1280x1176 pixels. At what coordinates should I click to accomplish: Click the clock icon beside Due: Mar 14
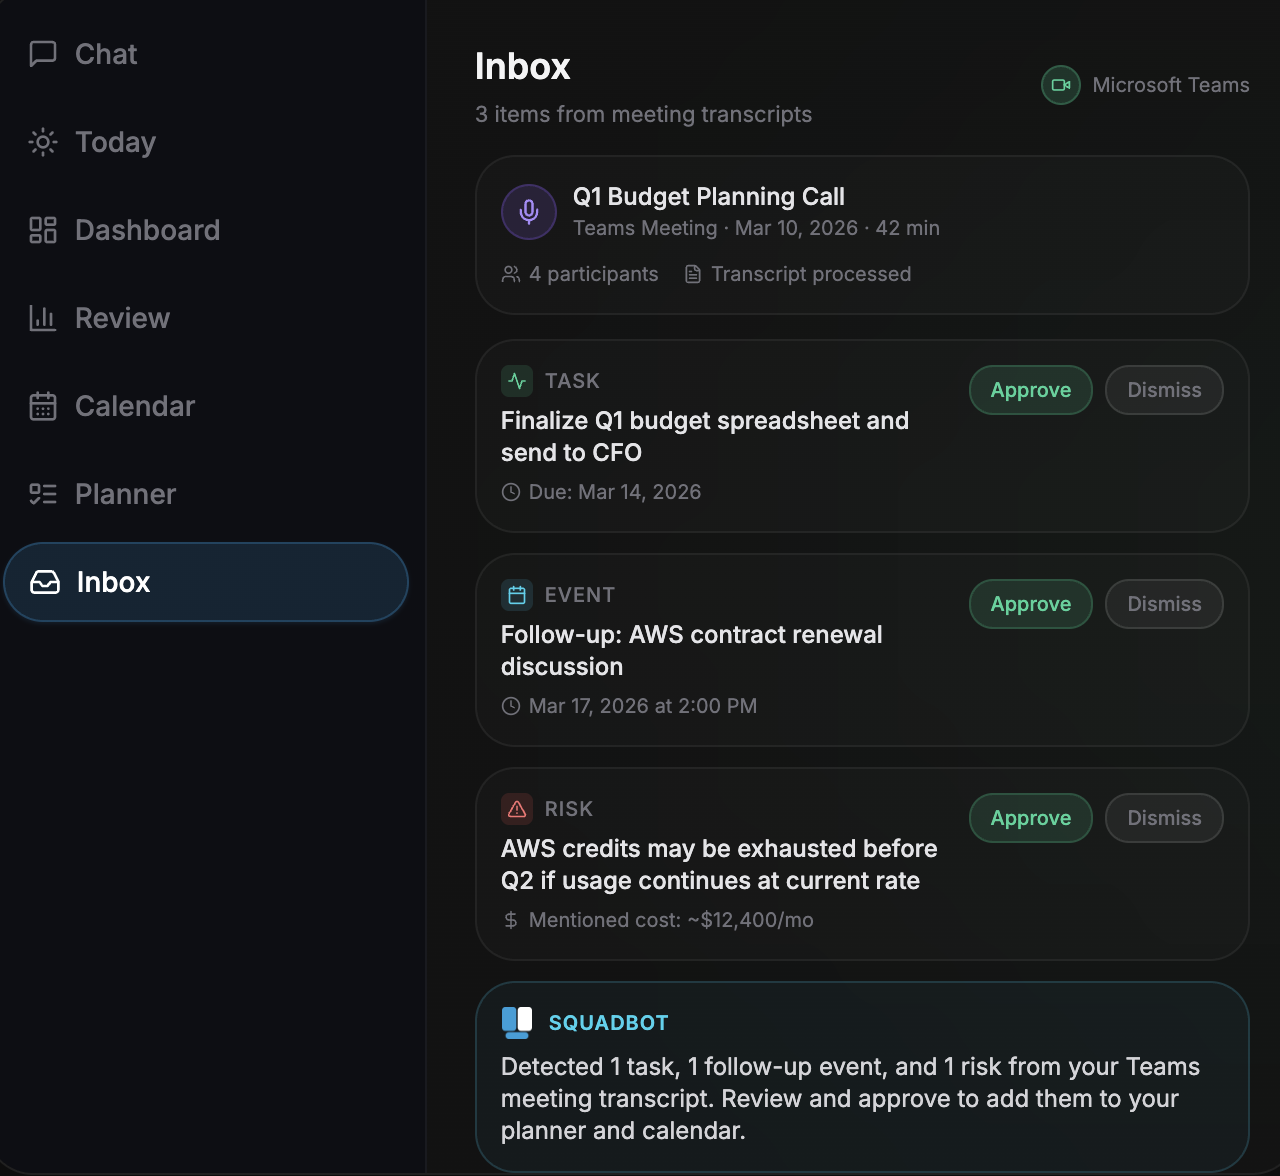511,492
